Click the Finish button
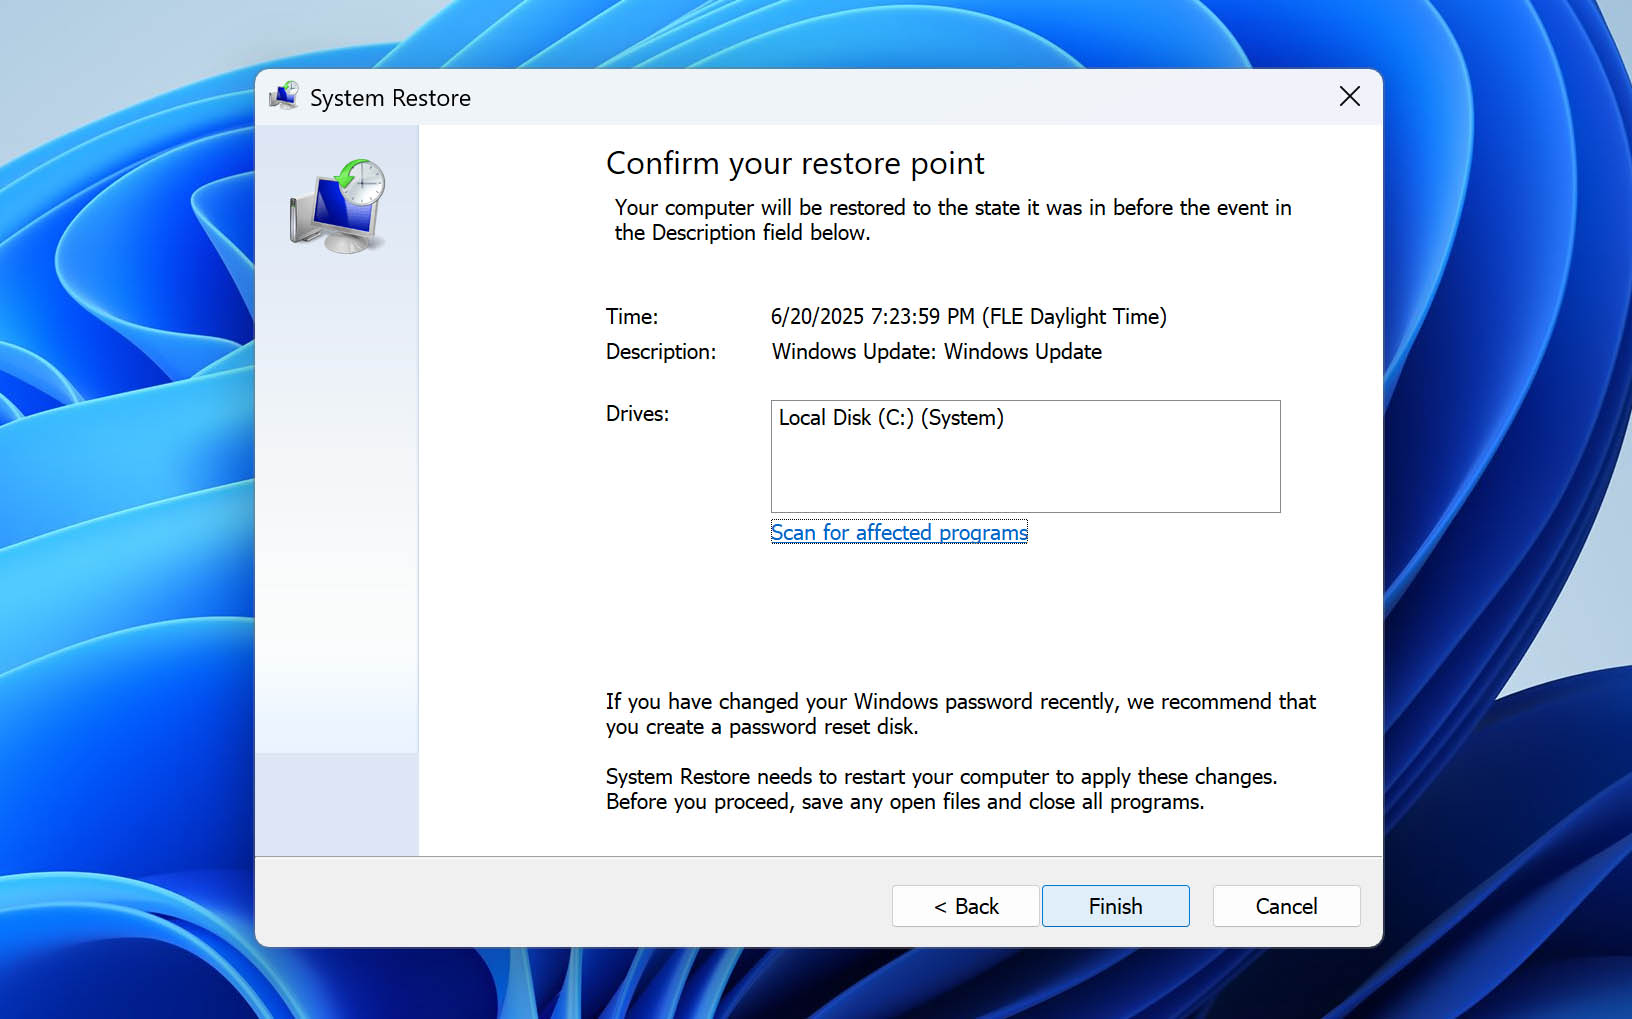The height and width of the screenshot is (1019, 1632). [x=1115, y=906]
